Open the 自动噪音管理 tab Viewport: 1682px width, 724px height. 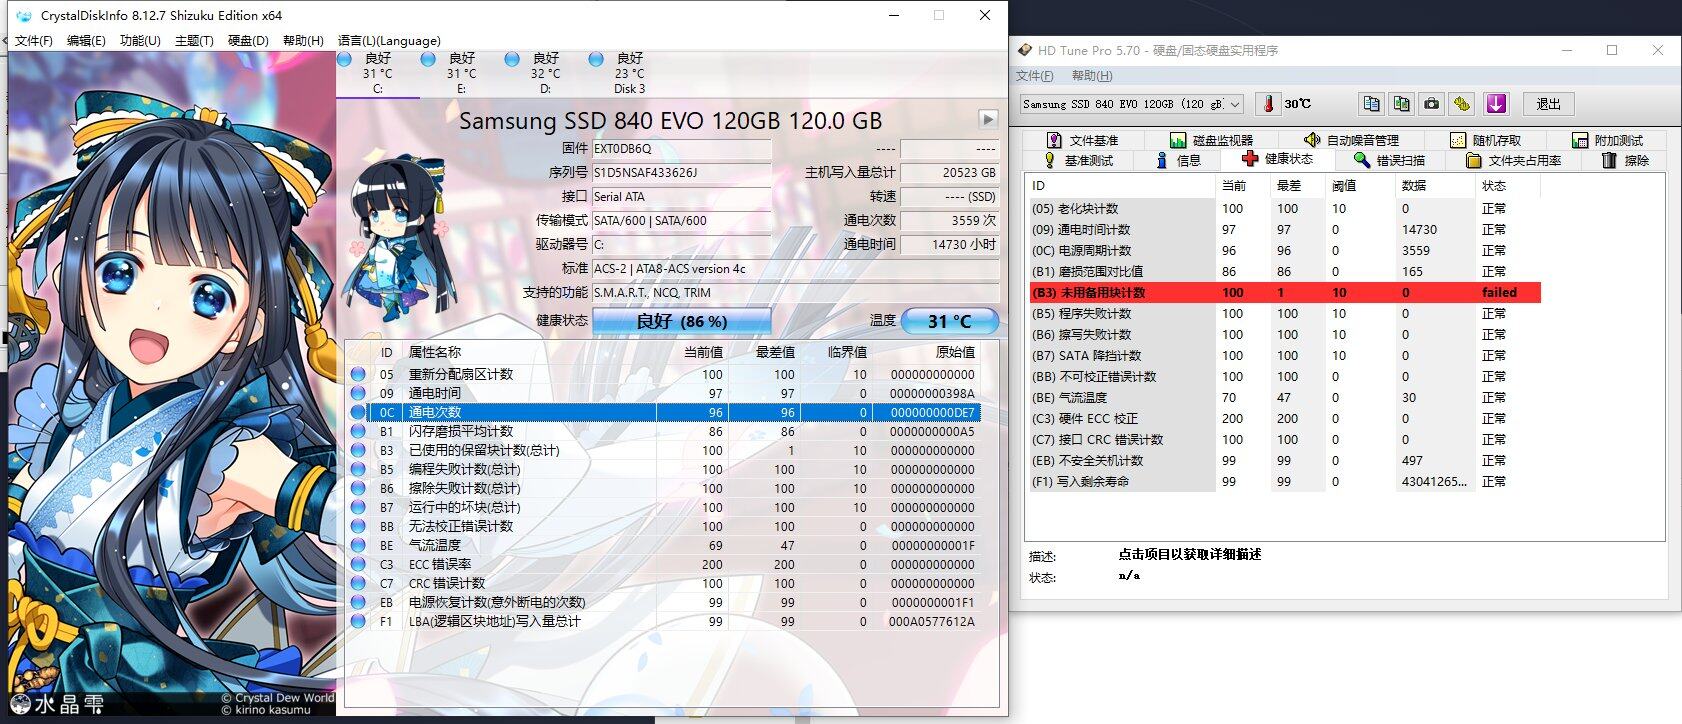pos(1351,140)
